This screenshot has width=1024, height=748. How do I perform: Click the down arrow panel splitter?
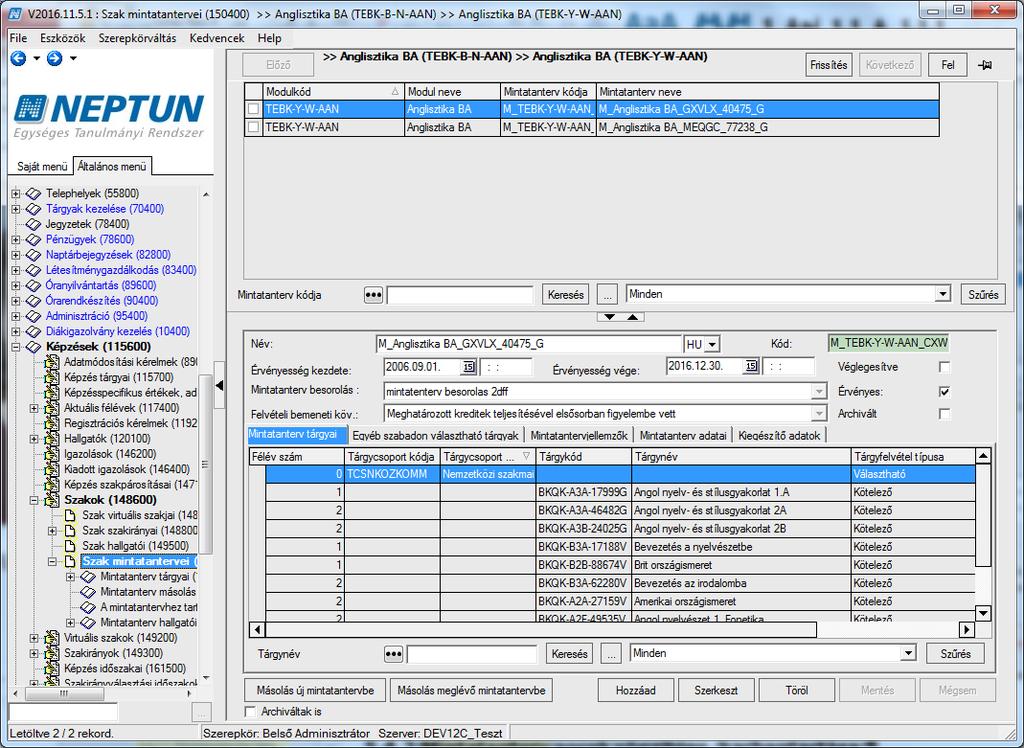click(609, 317)
